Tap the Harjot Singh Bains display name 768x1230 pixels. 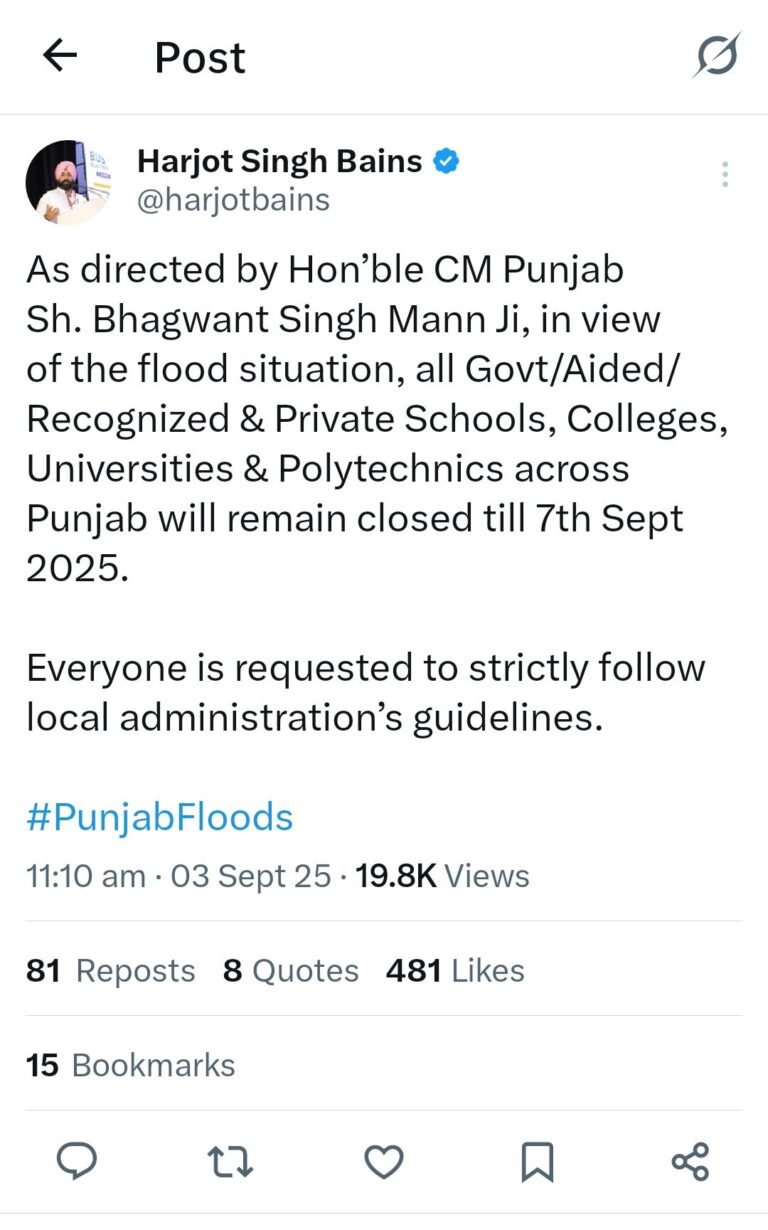(279, 161)
